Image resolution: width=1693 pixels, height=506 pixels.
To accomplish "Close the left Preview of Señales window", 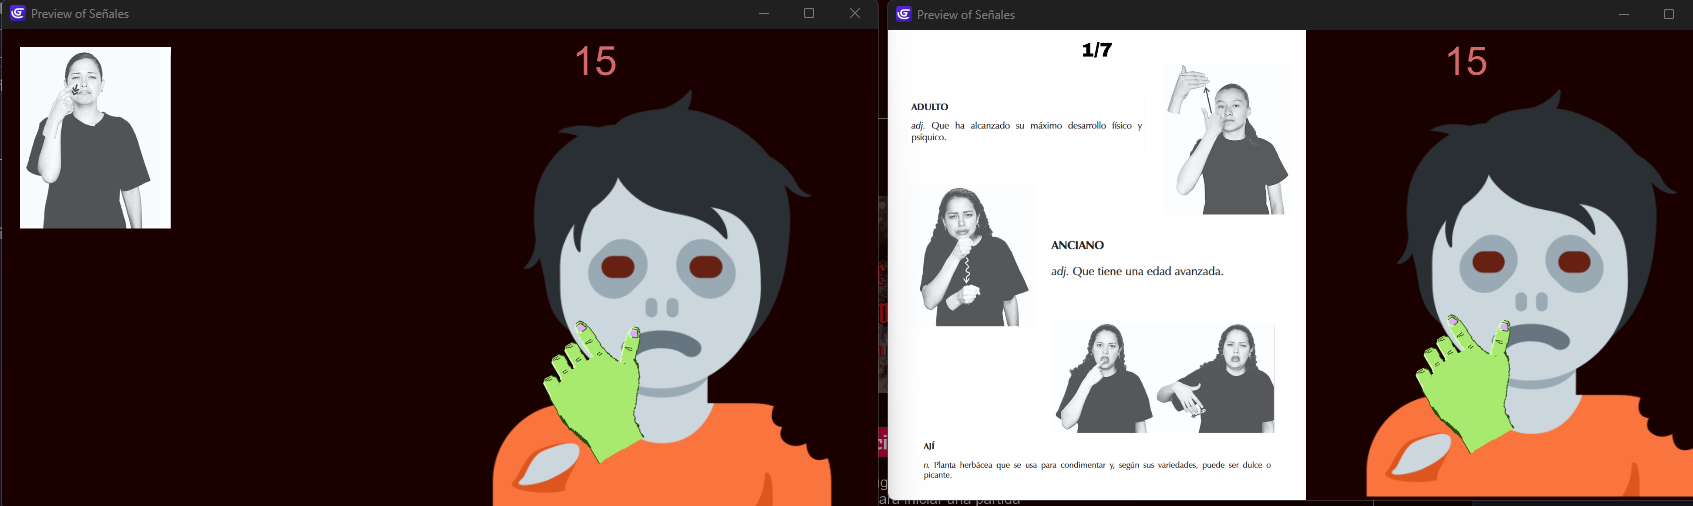I will point(855,13).
